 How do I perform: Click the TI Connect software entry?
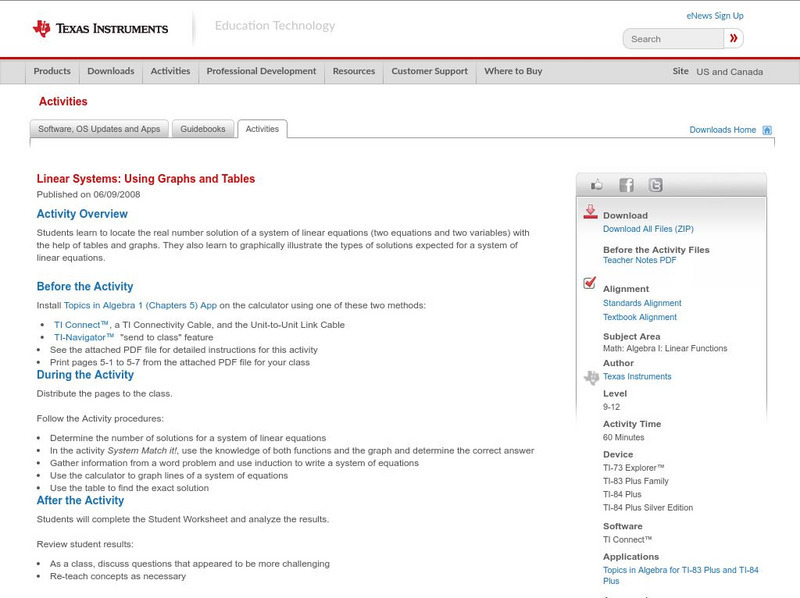click(x=628, y=540)
